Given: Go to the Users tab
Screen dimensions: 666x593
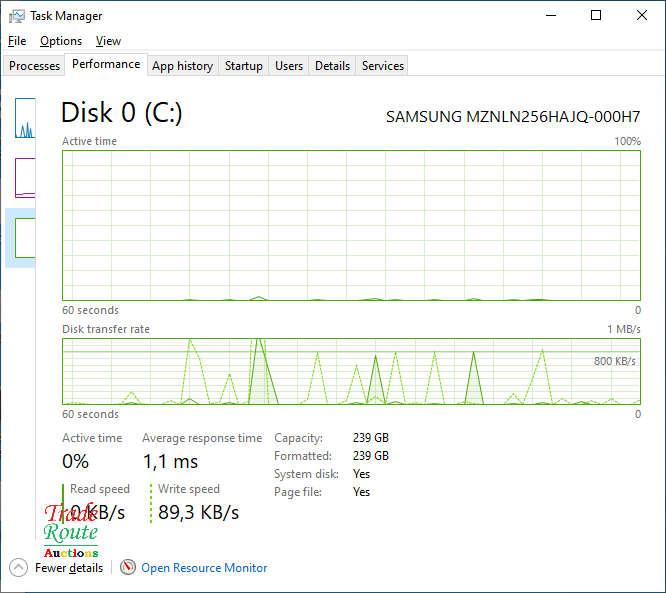Looking at the screenshot, I should (x=289, y=66).
